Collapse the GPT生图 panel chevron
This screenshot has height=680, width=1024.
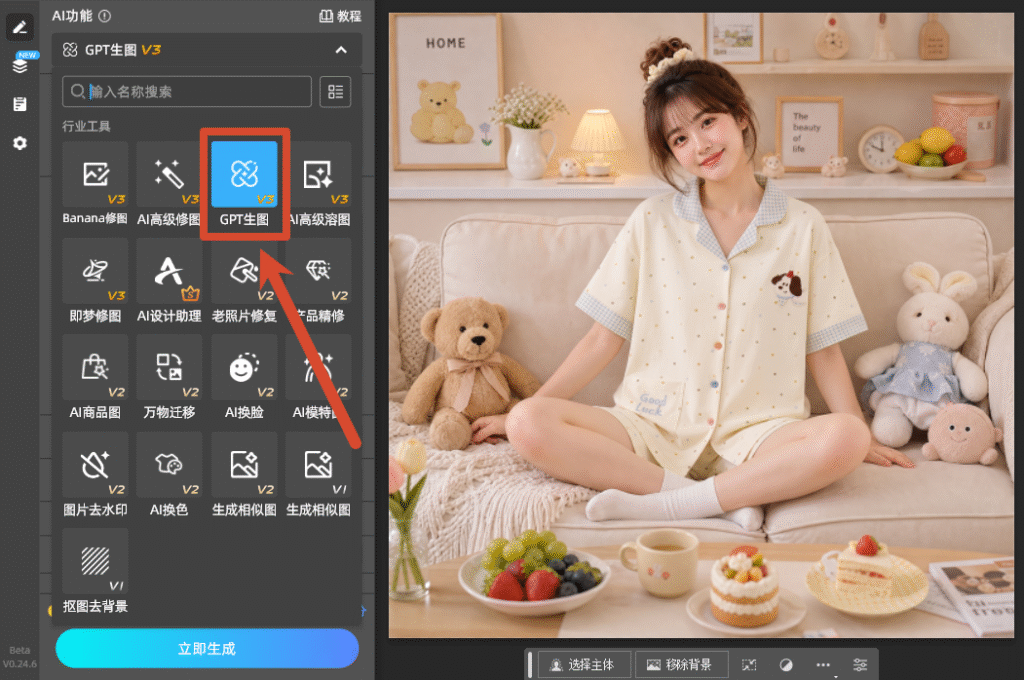tap(341, 50)
